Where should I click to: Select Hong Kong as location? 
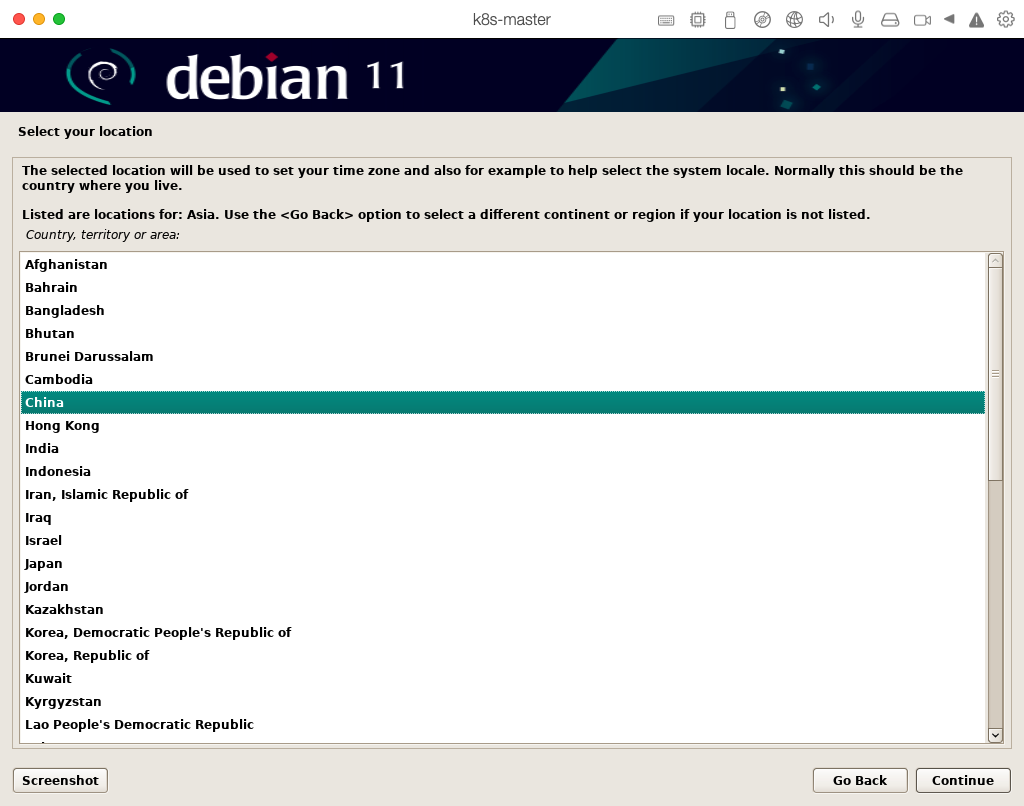click(502, 425)
